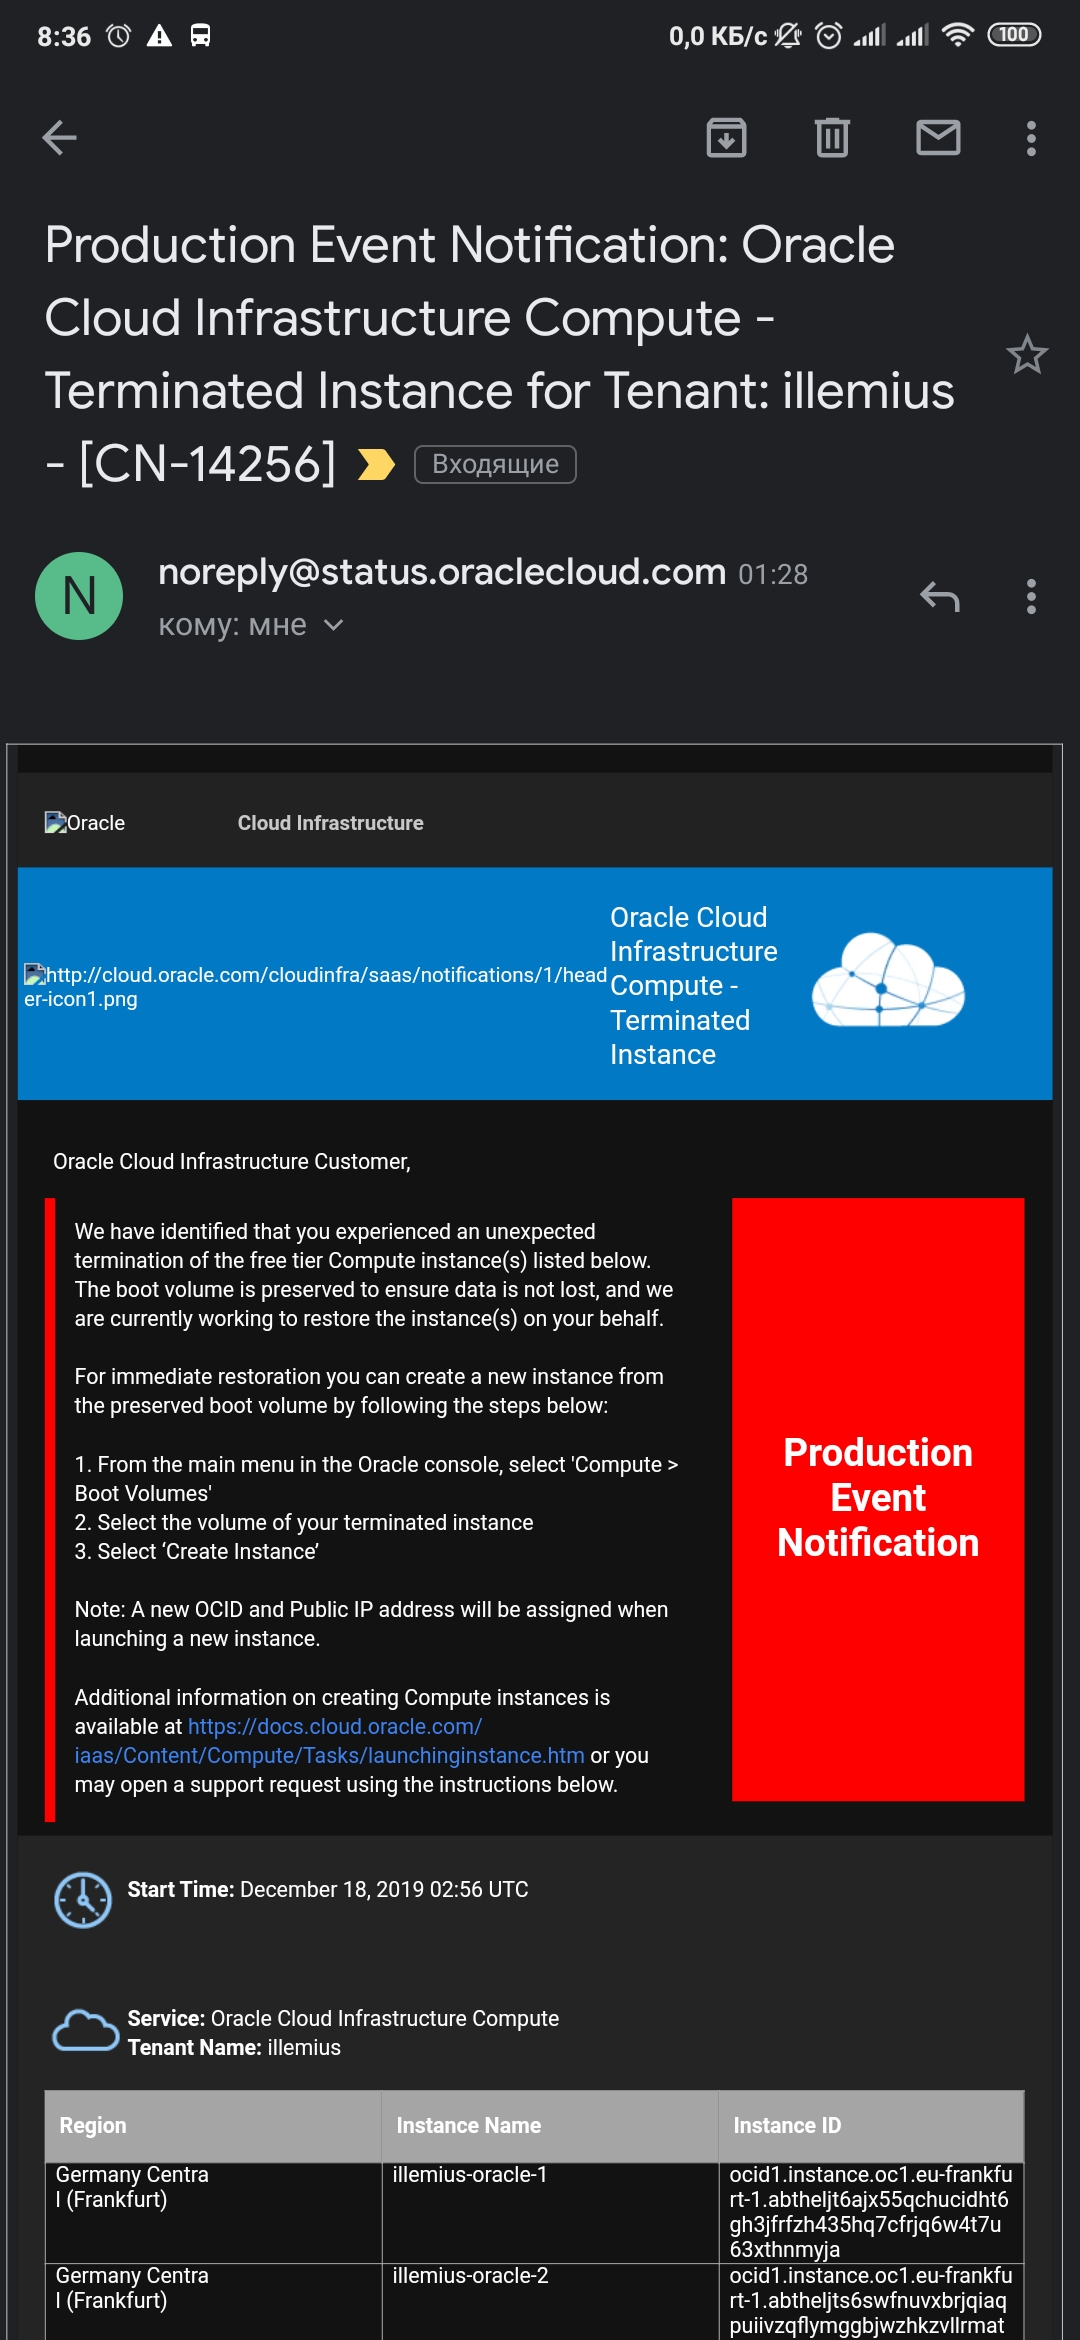Open the Входящие label
Image resolution: width=1080 pixels, height=2340 pixels.
click(495, 464)
